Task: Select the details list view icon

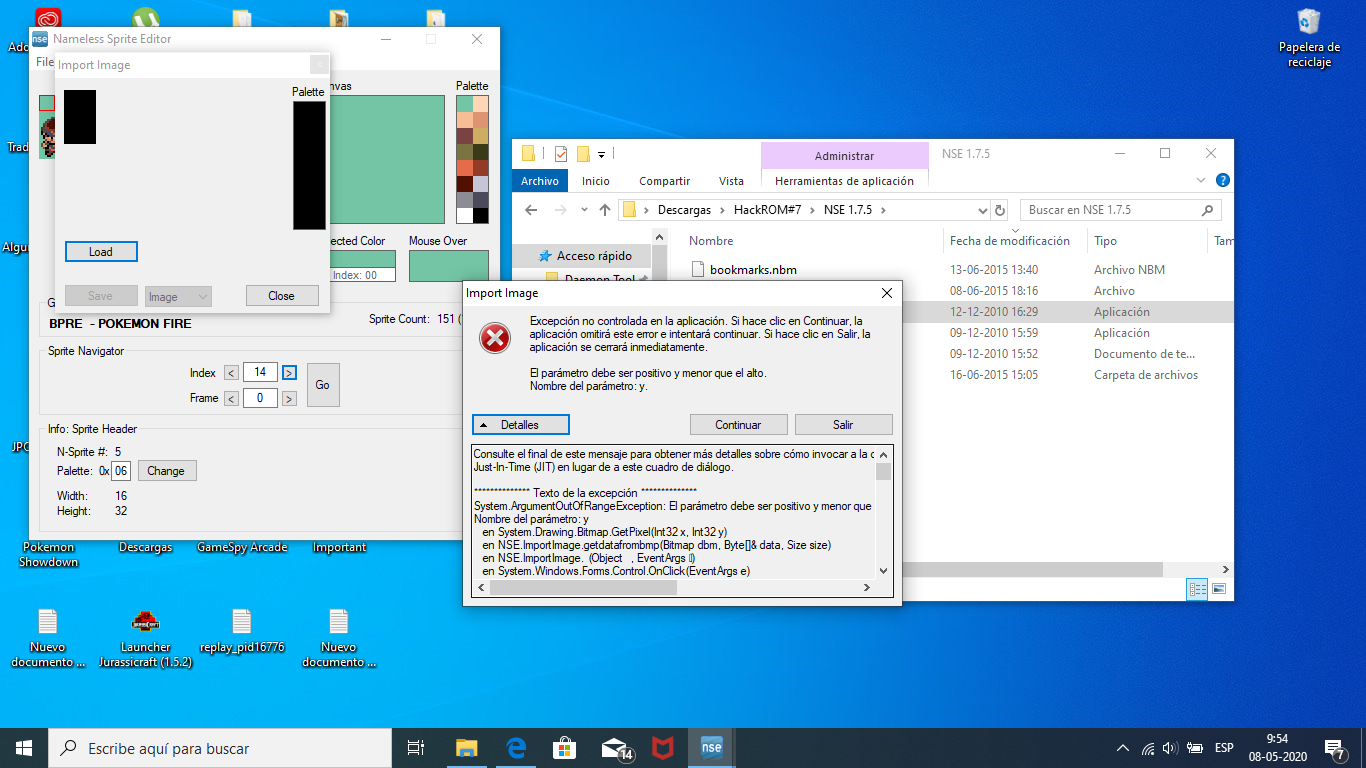Action: pos(1198,589)
